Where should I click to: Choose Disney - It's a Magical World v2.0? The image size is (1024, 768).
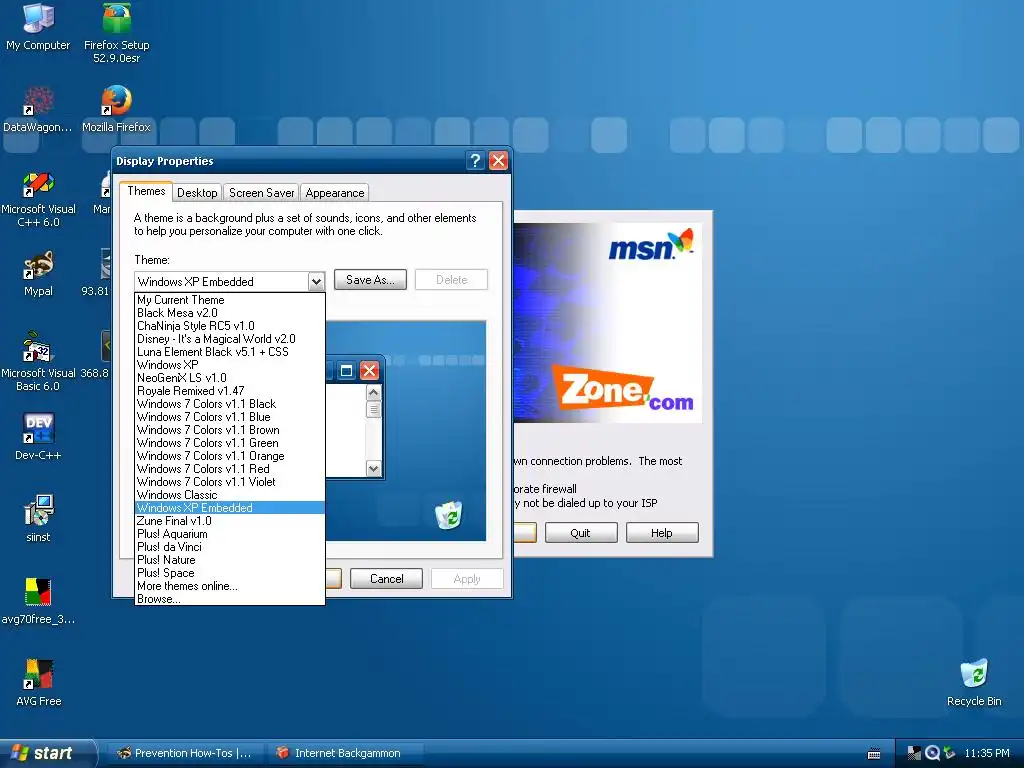[x=229, y=339]
